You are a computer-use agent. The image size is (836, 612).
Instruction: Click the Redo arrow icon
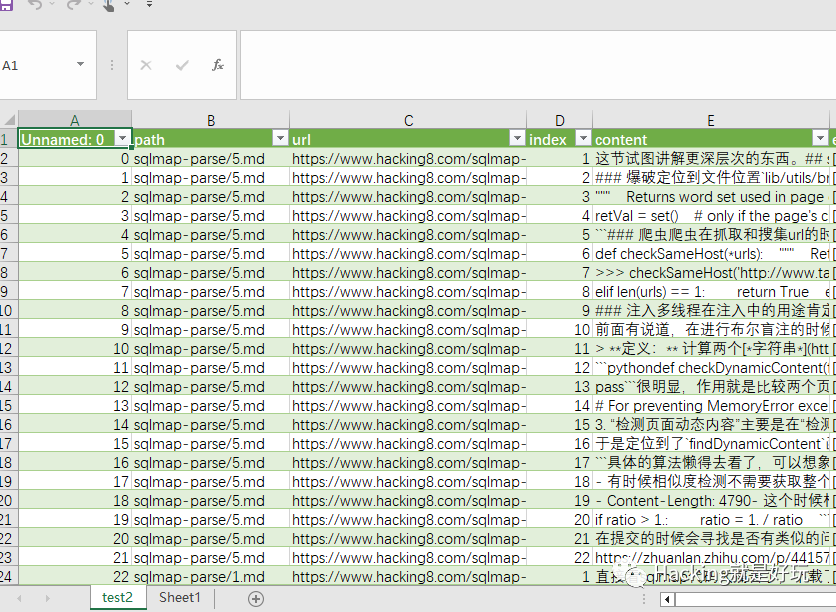point(74,5)
